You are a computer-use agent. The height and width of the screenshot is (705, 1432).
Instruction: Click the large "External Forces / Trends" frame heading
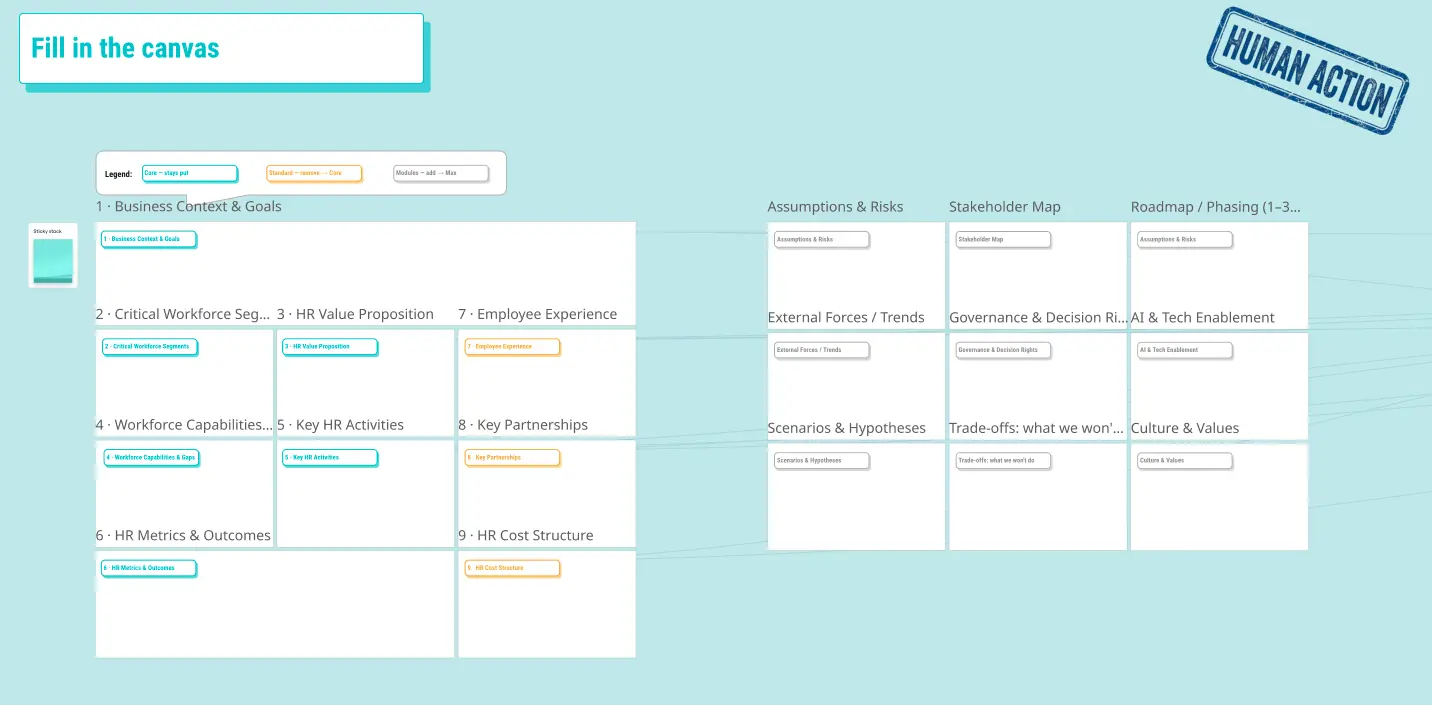point(846,318)
